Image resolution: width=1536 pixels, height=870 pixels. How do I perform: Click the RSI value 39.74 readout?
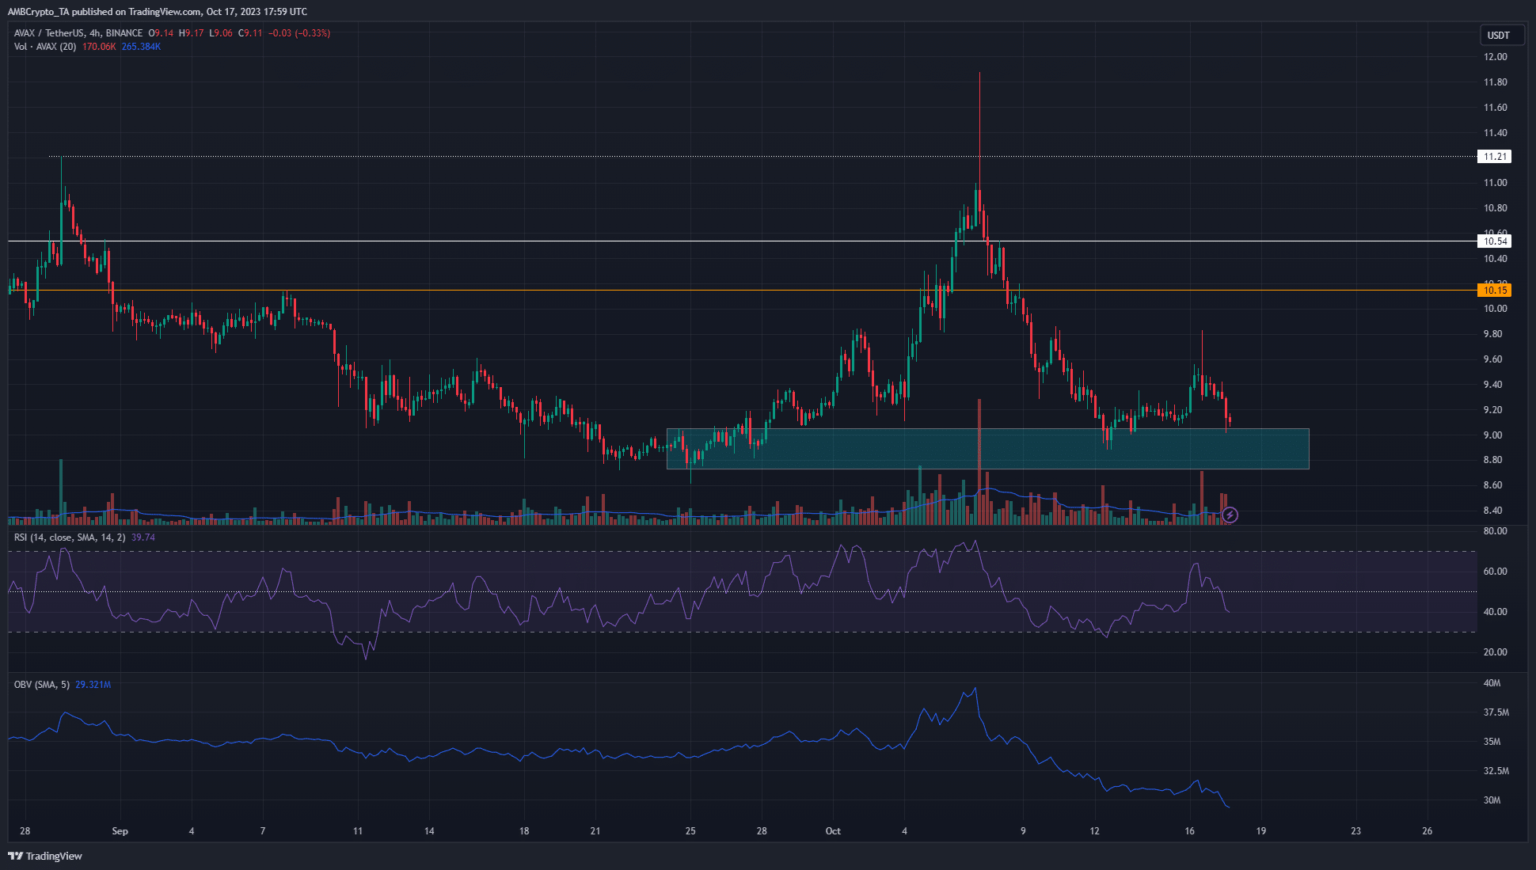tap(143, 537)
